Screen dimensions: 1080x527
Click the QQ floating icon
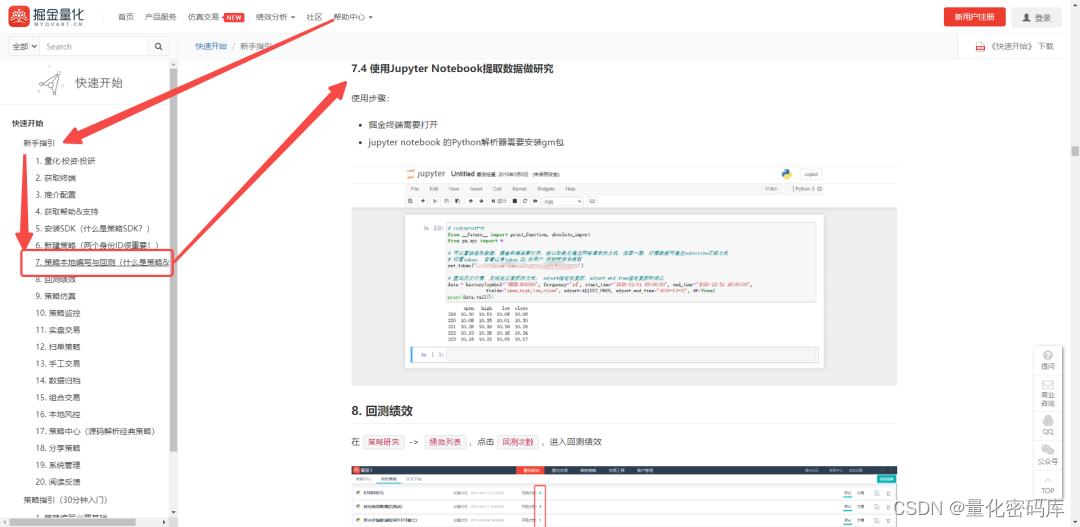click(1048, 424)
